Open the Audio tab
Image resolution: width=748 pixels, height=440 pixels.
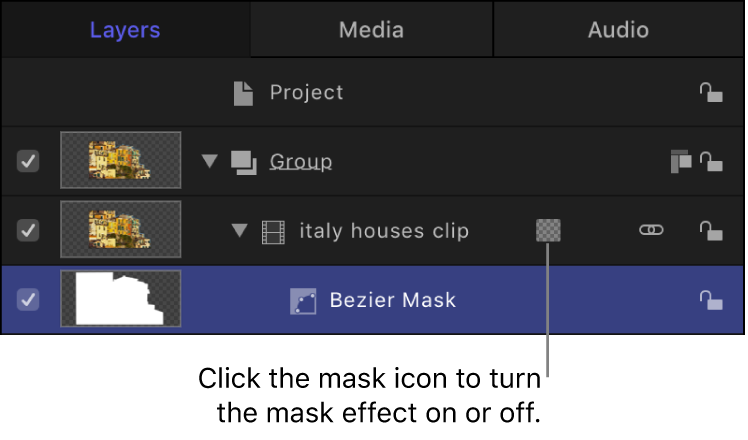tap(618, 29)
